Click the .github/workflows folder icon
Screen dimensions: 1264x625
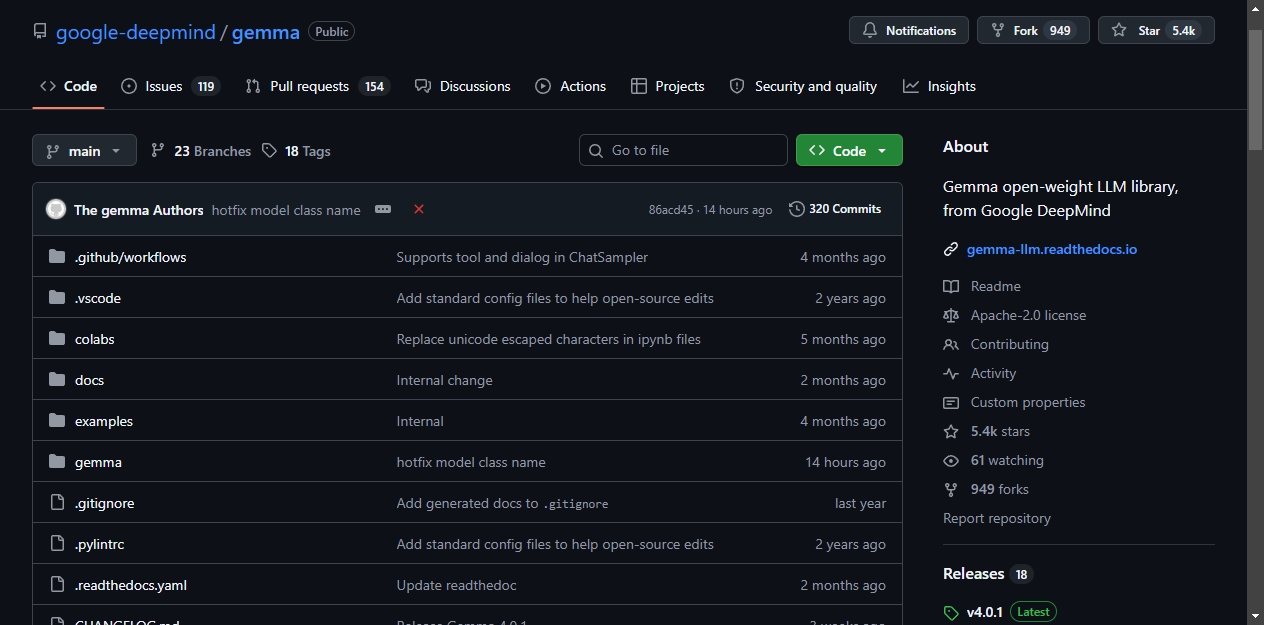(57, 257)
